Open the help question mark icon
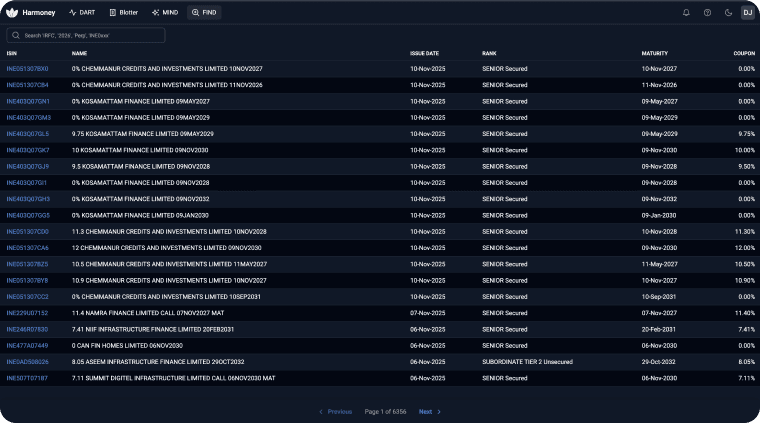 pyautogui.click(x=707, y=13)
